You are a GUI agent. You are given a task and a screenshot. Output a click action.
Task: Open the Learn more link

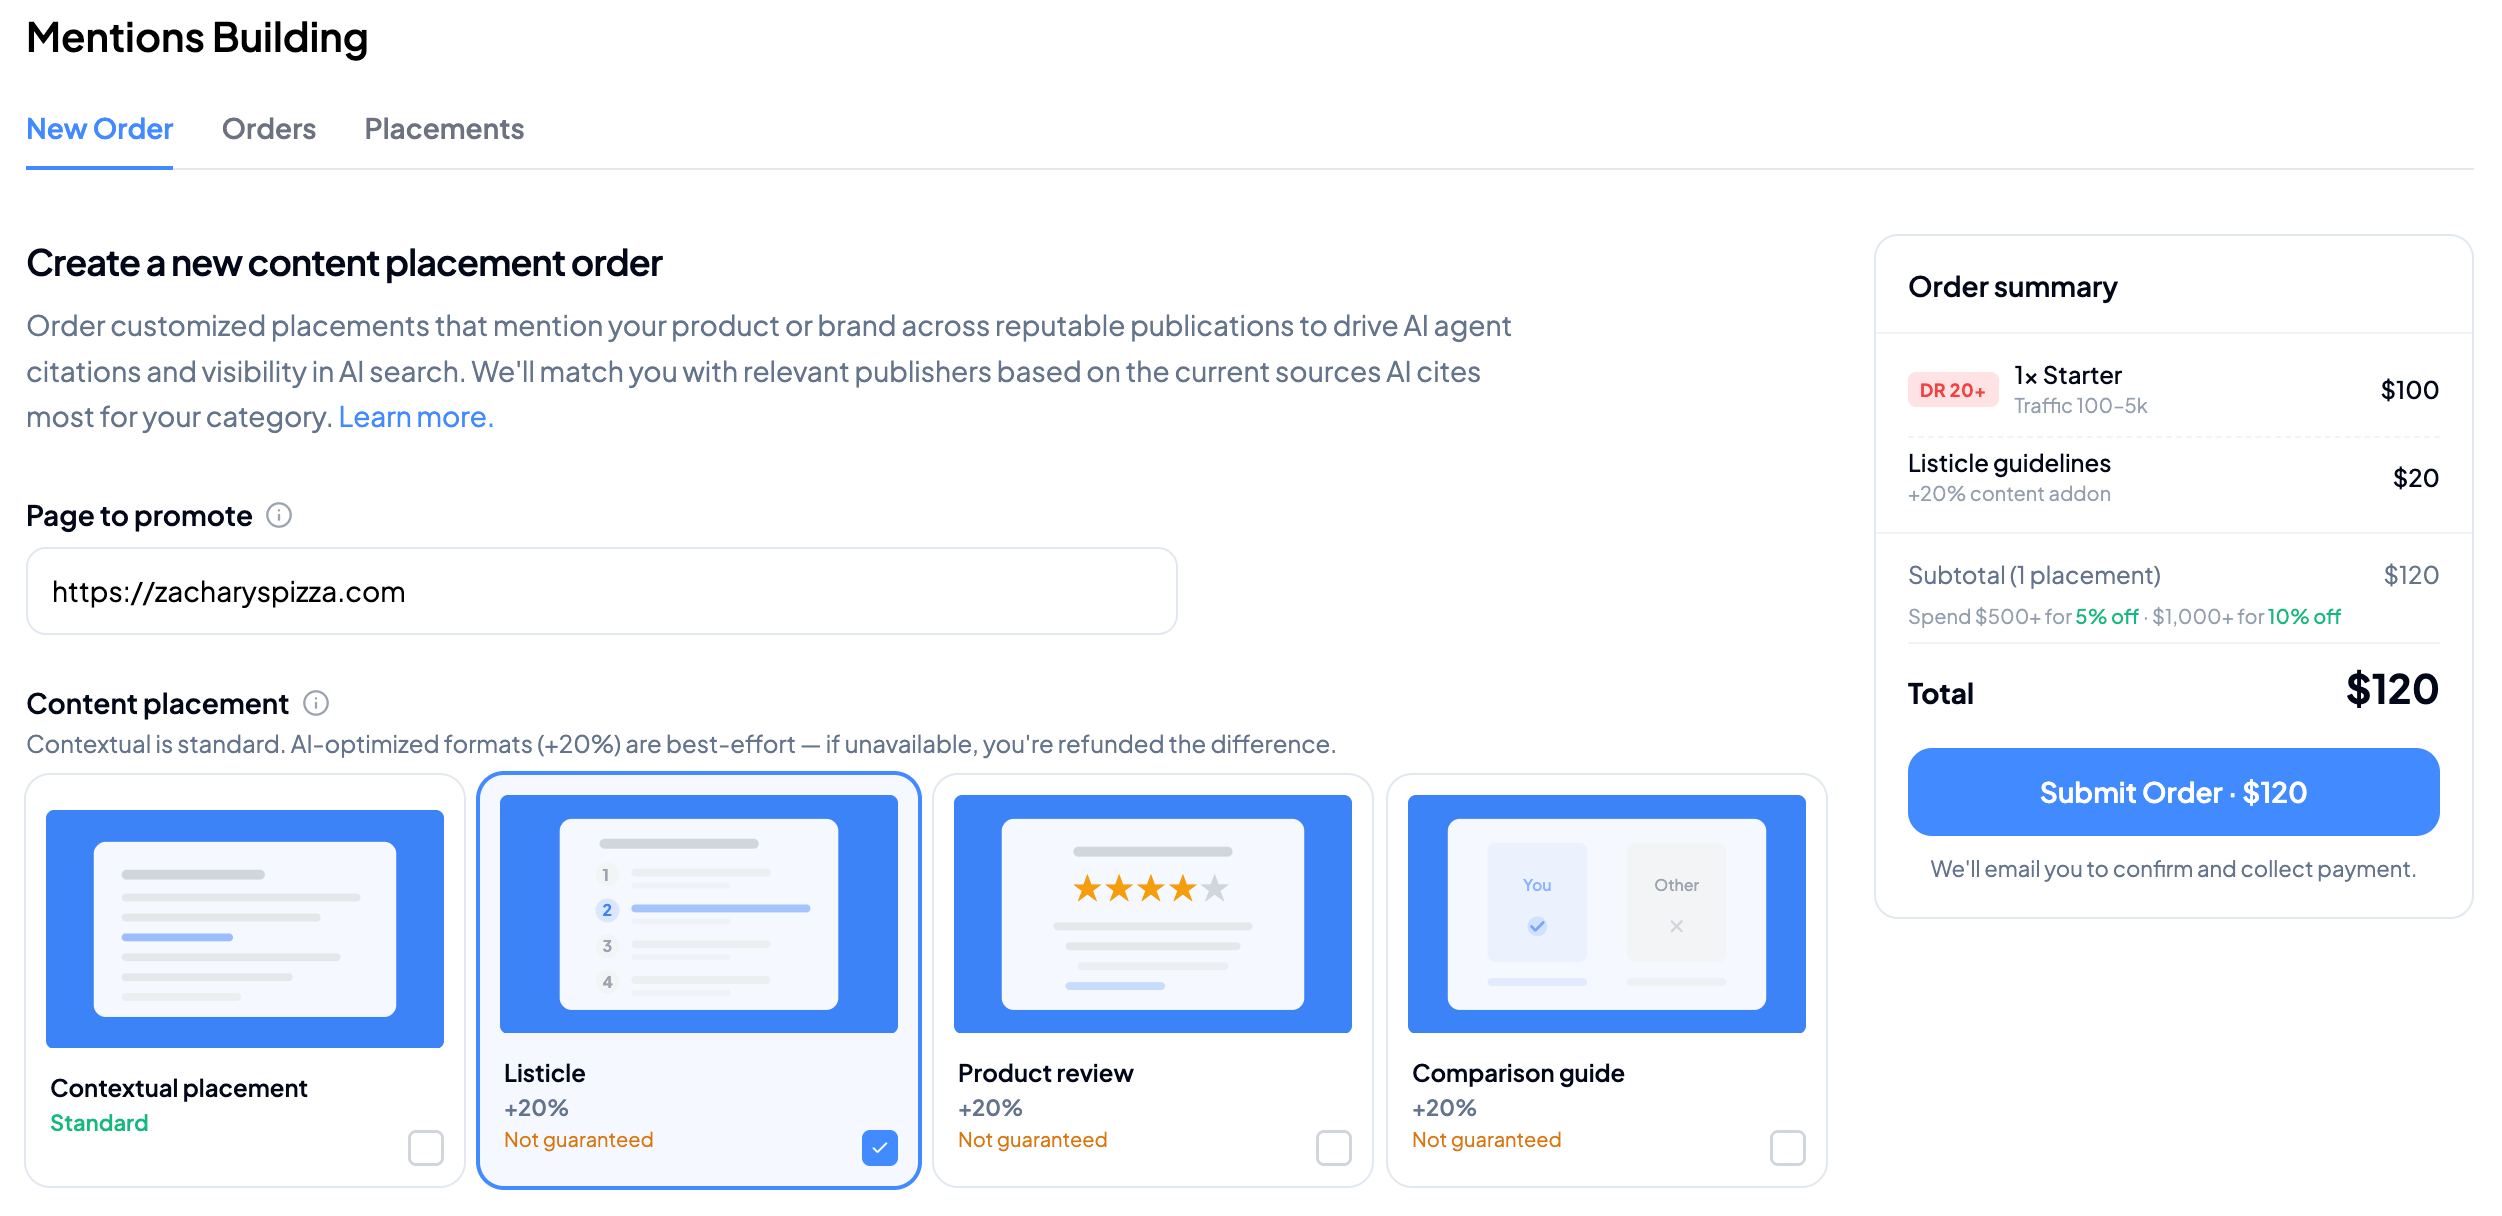414,417
